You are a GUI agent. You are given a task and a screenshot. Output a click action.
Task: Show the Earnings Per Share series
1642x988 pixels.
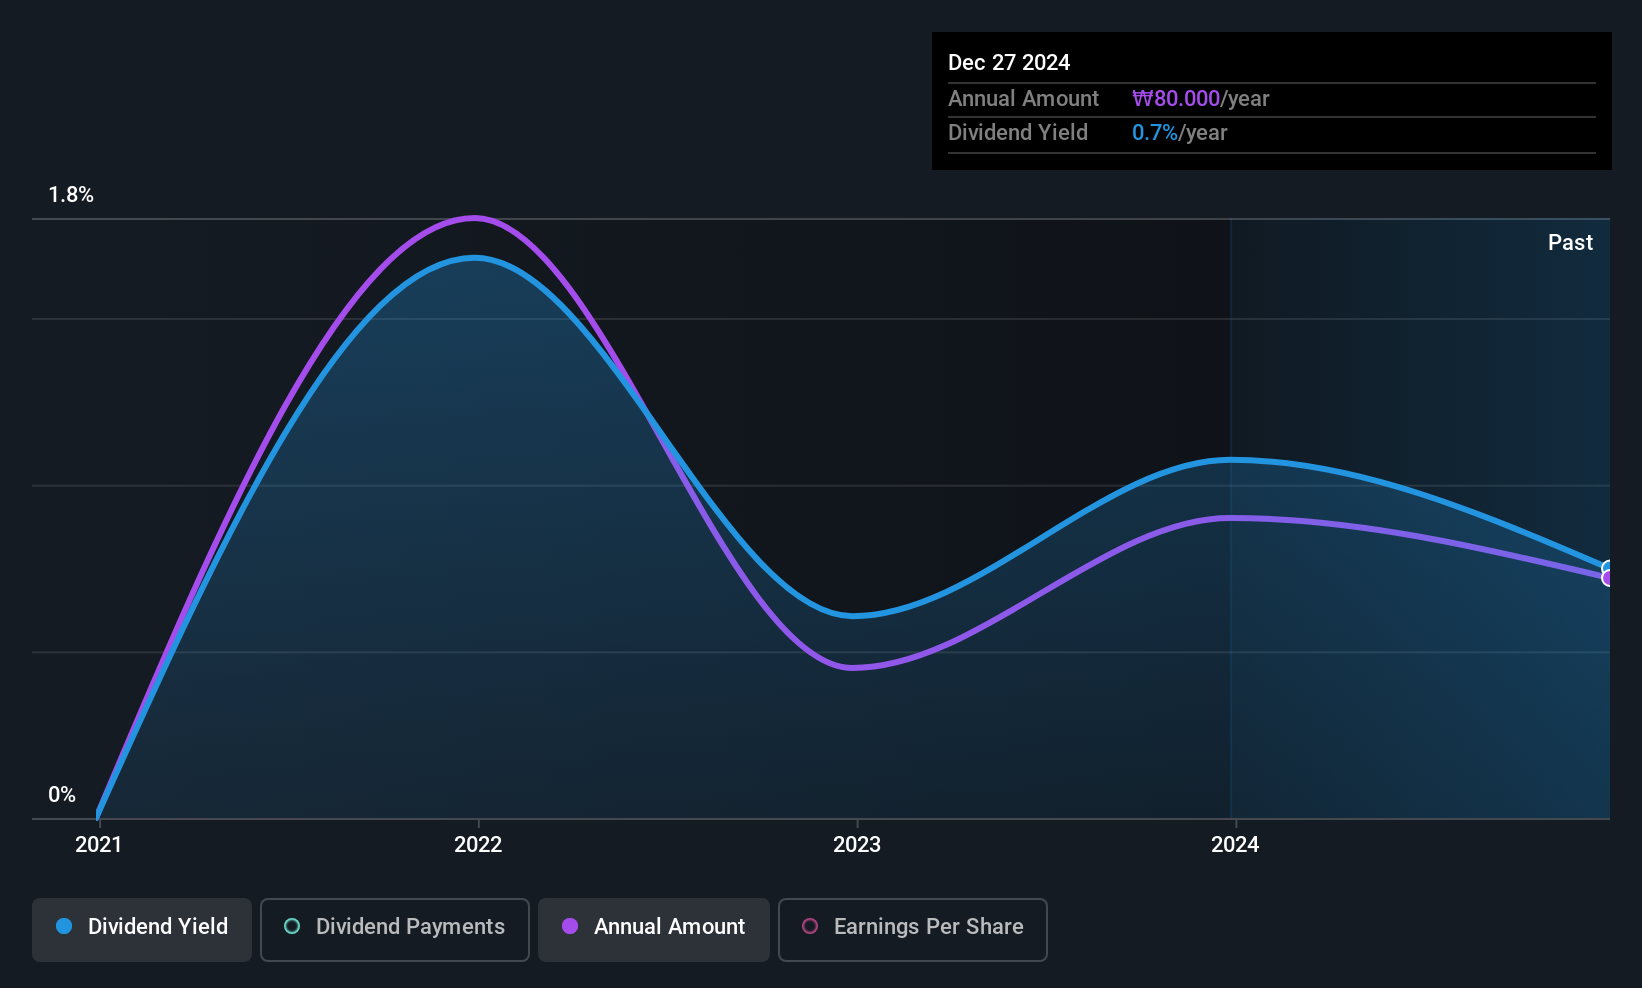click(x=913, y=930)
